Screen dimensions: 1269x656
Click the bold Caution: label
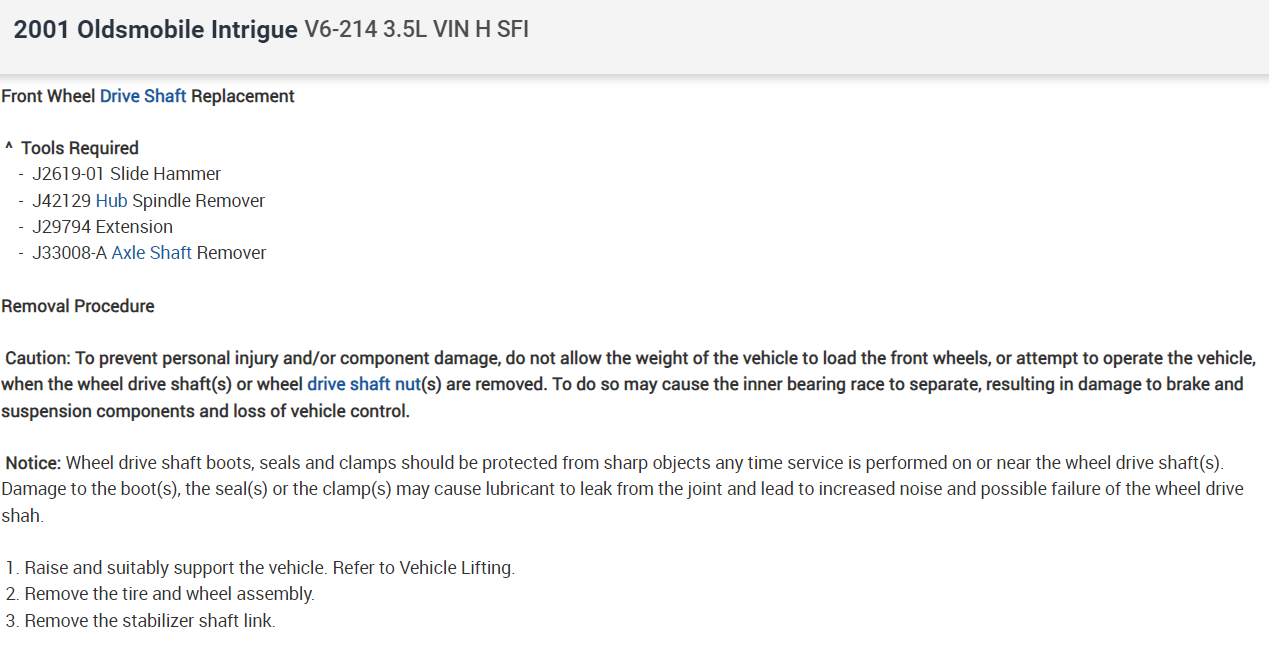38,358
